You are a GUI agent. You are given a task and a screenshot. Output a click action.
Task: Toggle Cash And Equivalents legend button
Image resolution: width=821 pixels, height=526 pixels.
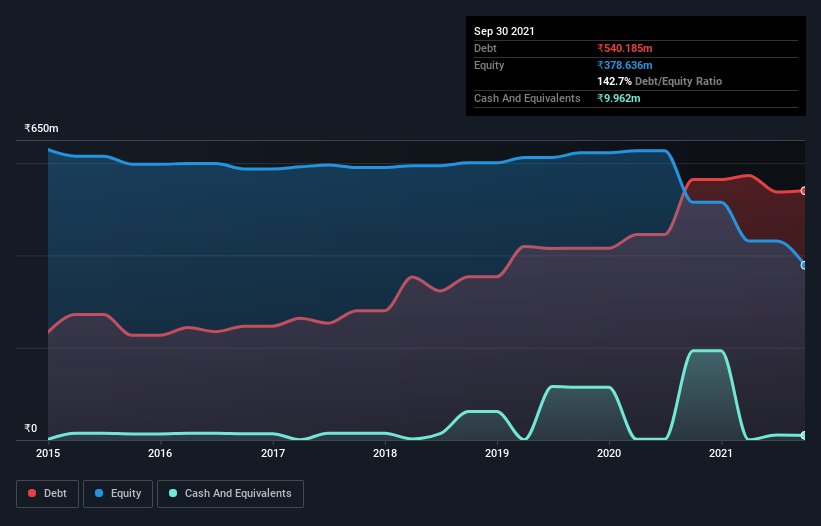pos(230,494)
